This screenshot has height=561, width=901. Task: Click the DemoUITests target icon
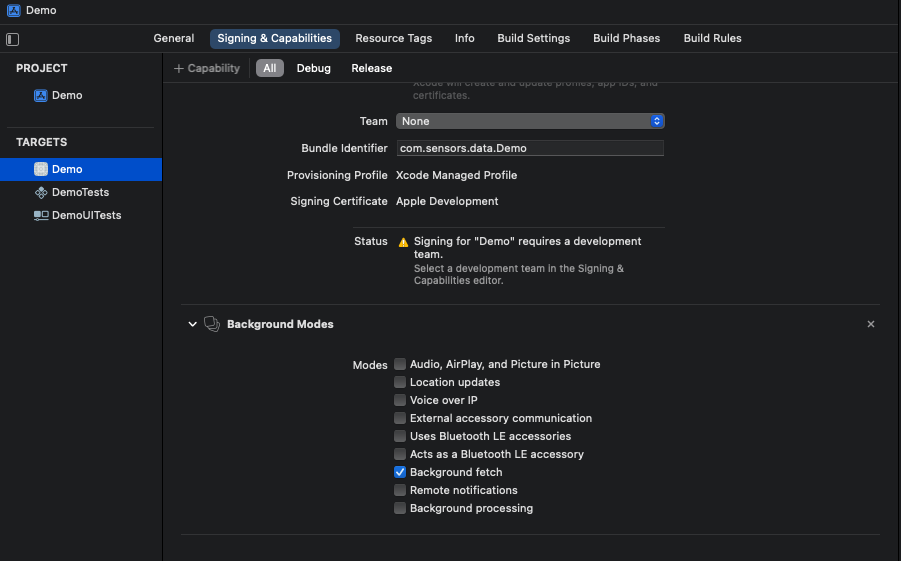(41, 216)
